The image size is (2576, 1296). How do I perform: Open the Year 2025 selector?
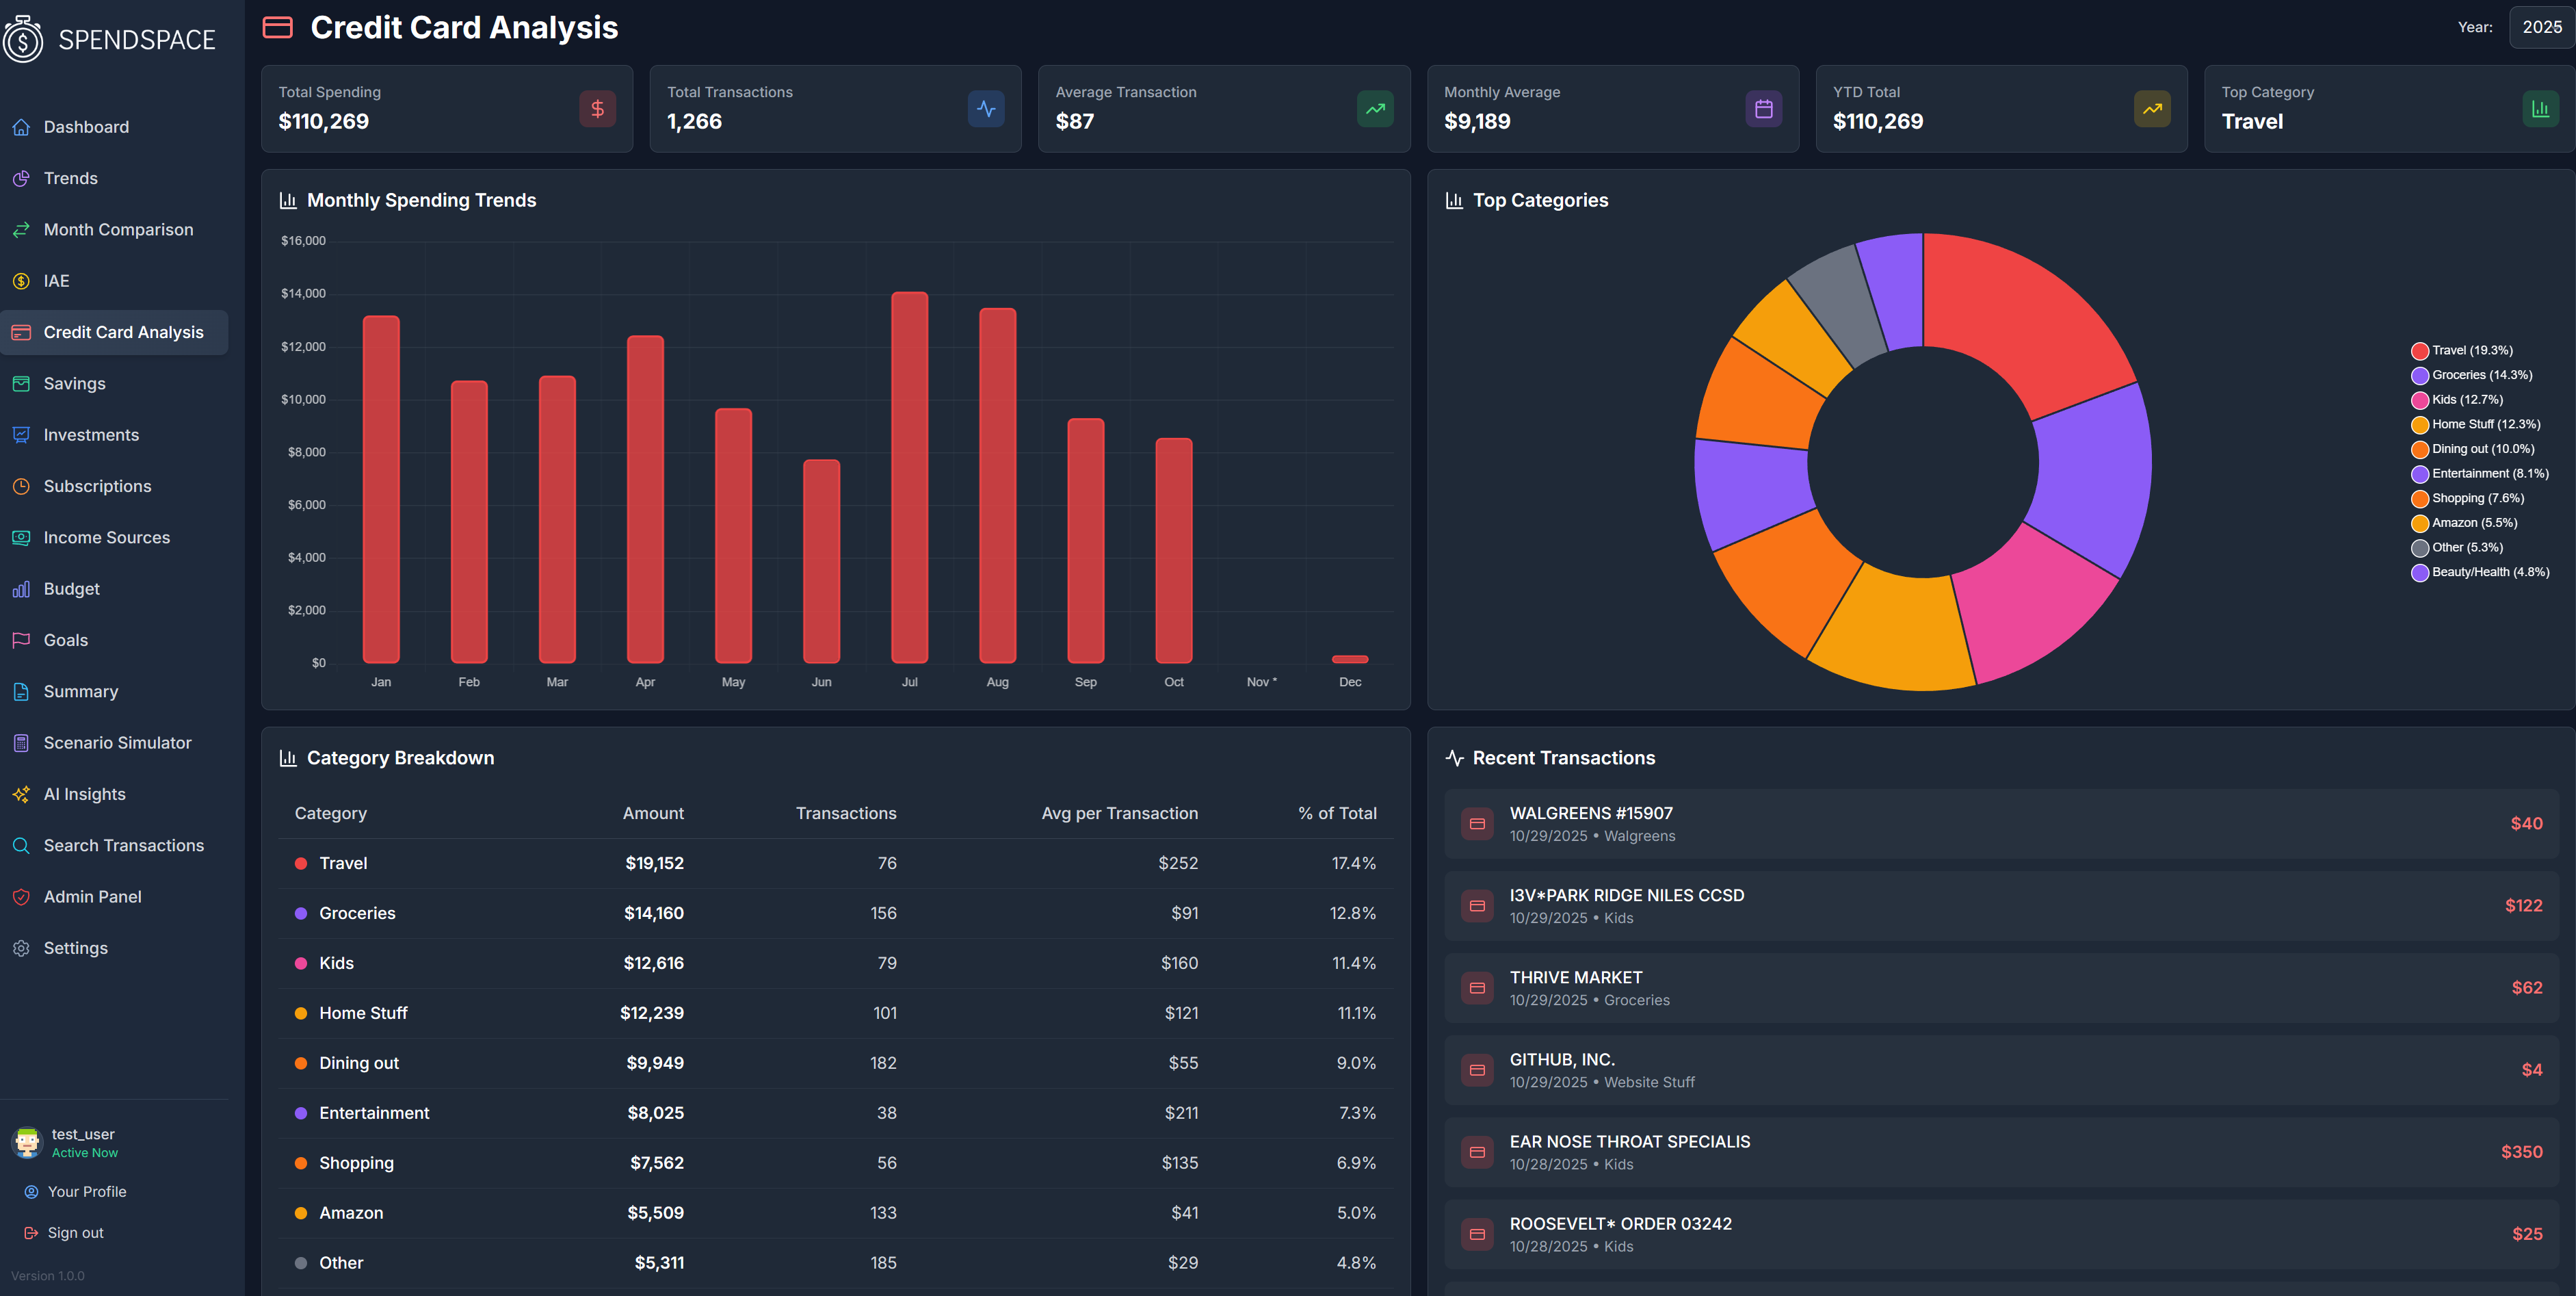(2541, 27)
